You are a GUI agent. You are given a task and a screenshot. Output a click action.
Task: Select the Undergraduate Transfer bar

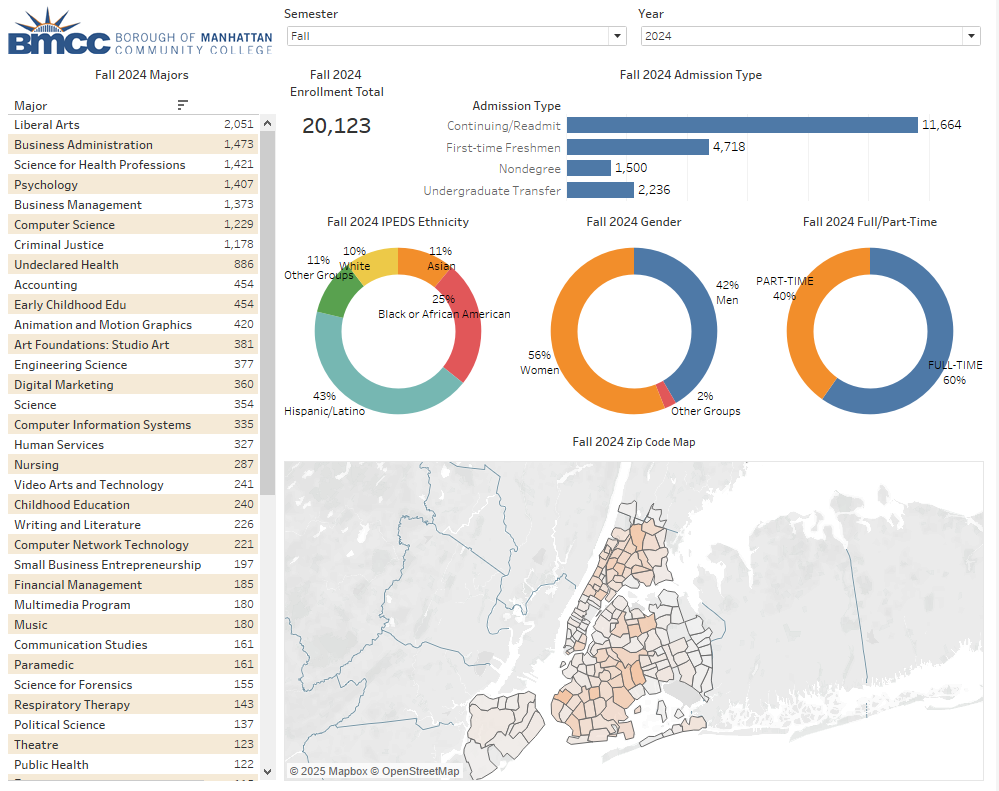click(600, 190)
